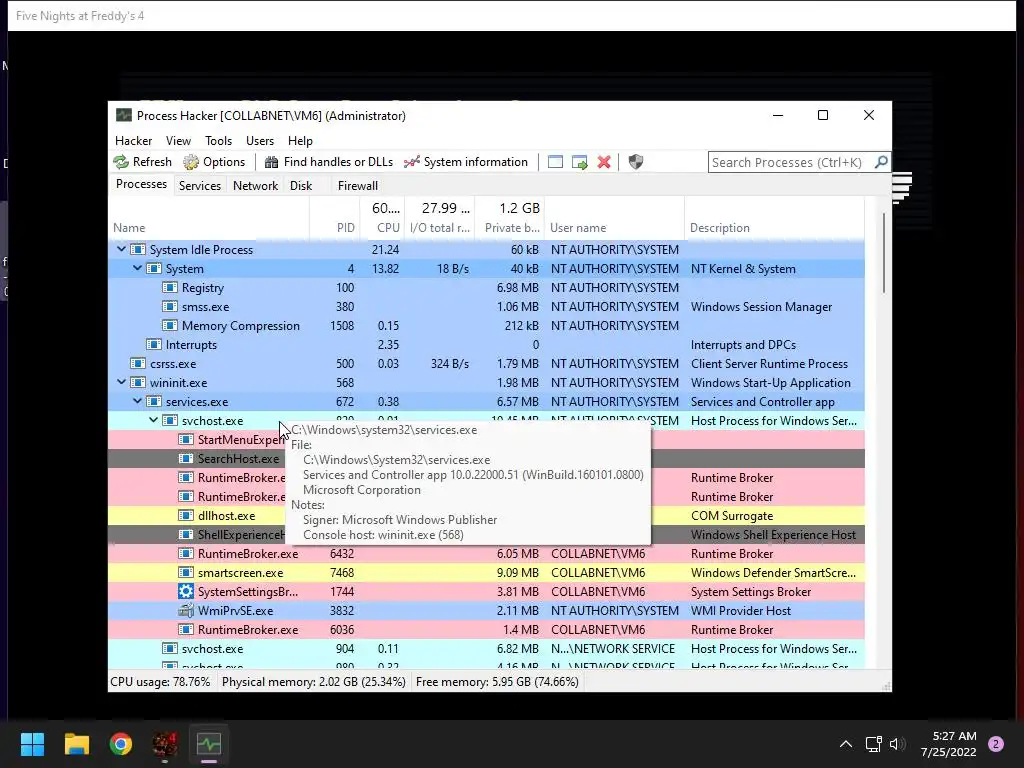Sort by the Name column header
The width and height of the screenshot is (1024, 768).
click(209, 228)
